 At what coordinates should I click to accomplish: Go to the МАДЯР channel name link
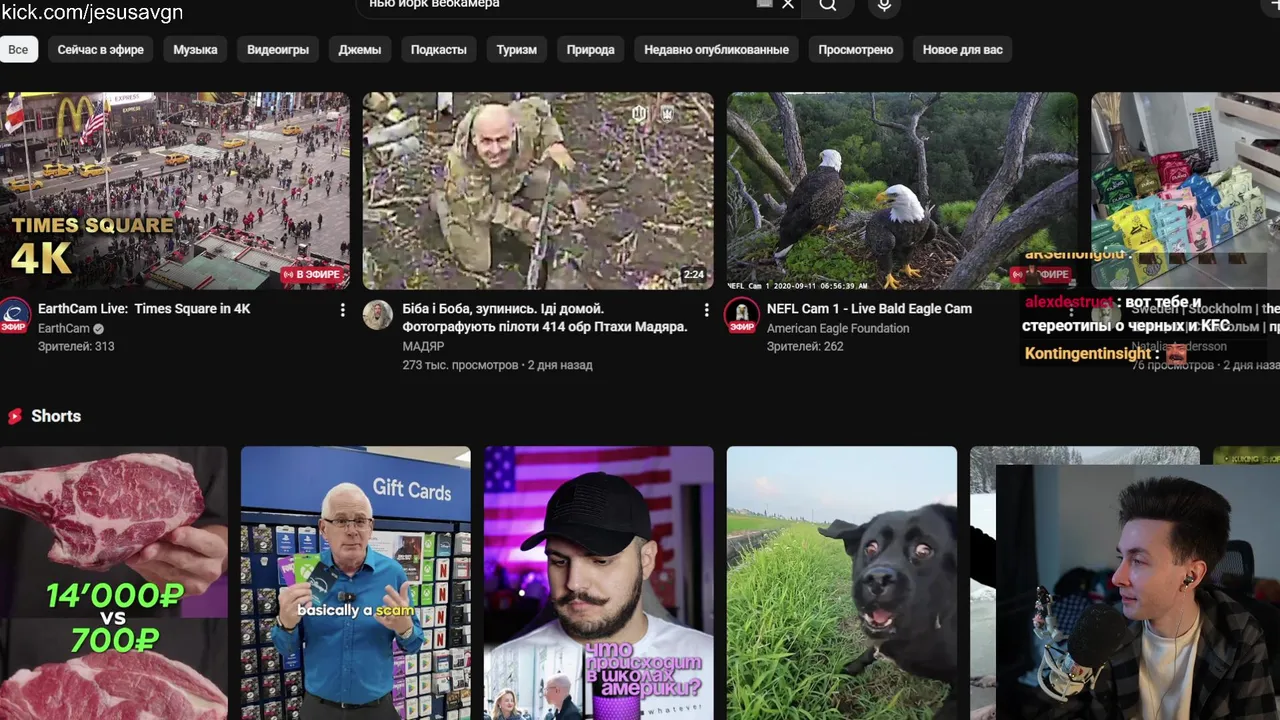[423, 346]
